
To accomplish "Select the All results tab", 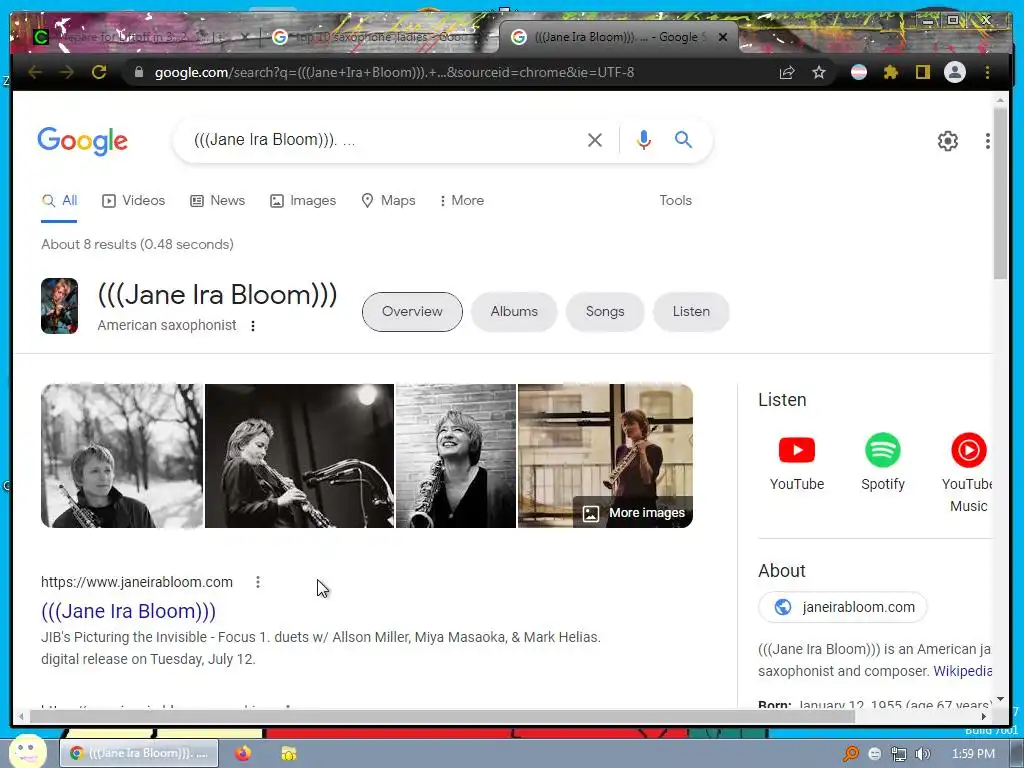I will coord(59,200).
